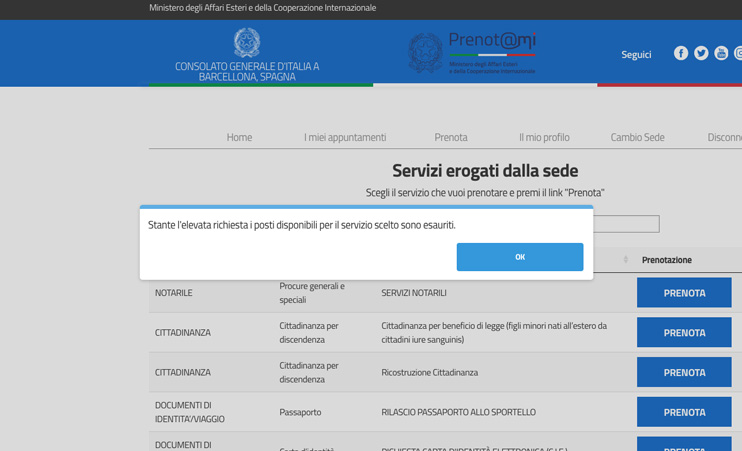Open the Facebook social icon

pyautogui.click(x=681, y=53)
